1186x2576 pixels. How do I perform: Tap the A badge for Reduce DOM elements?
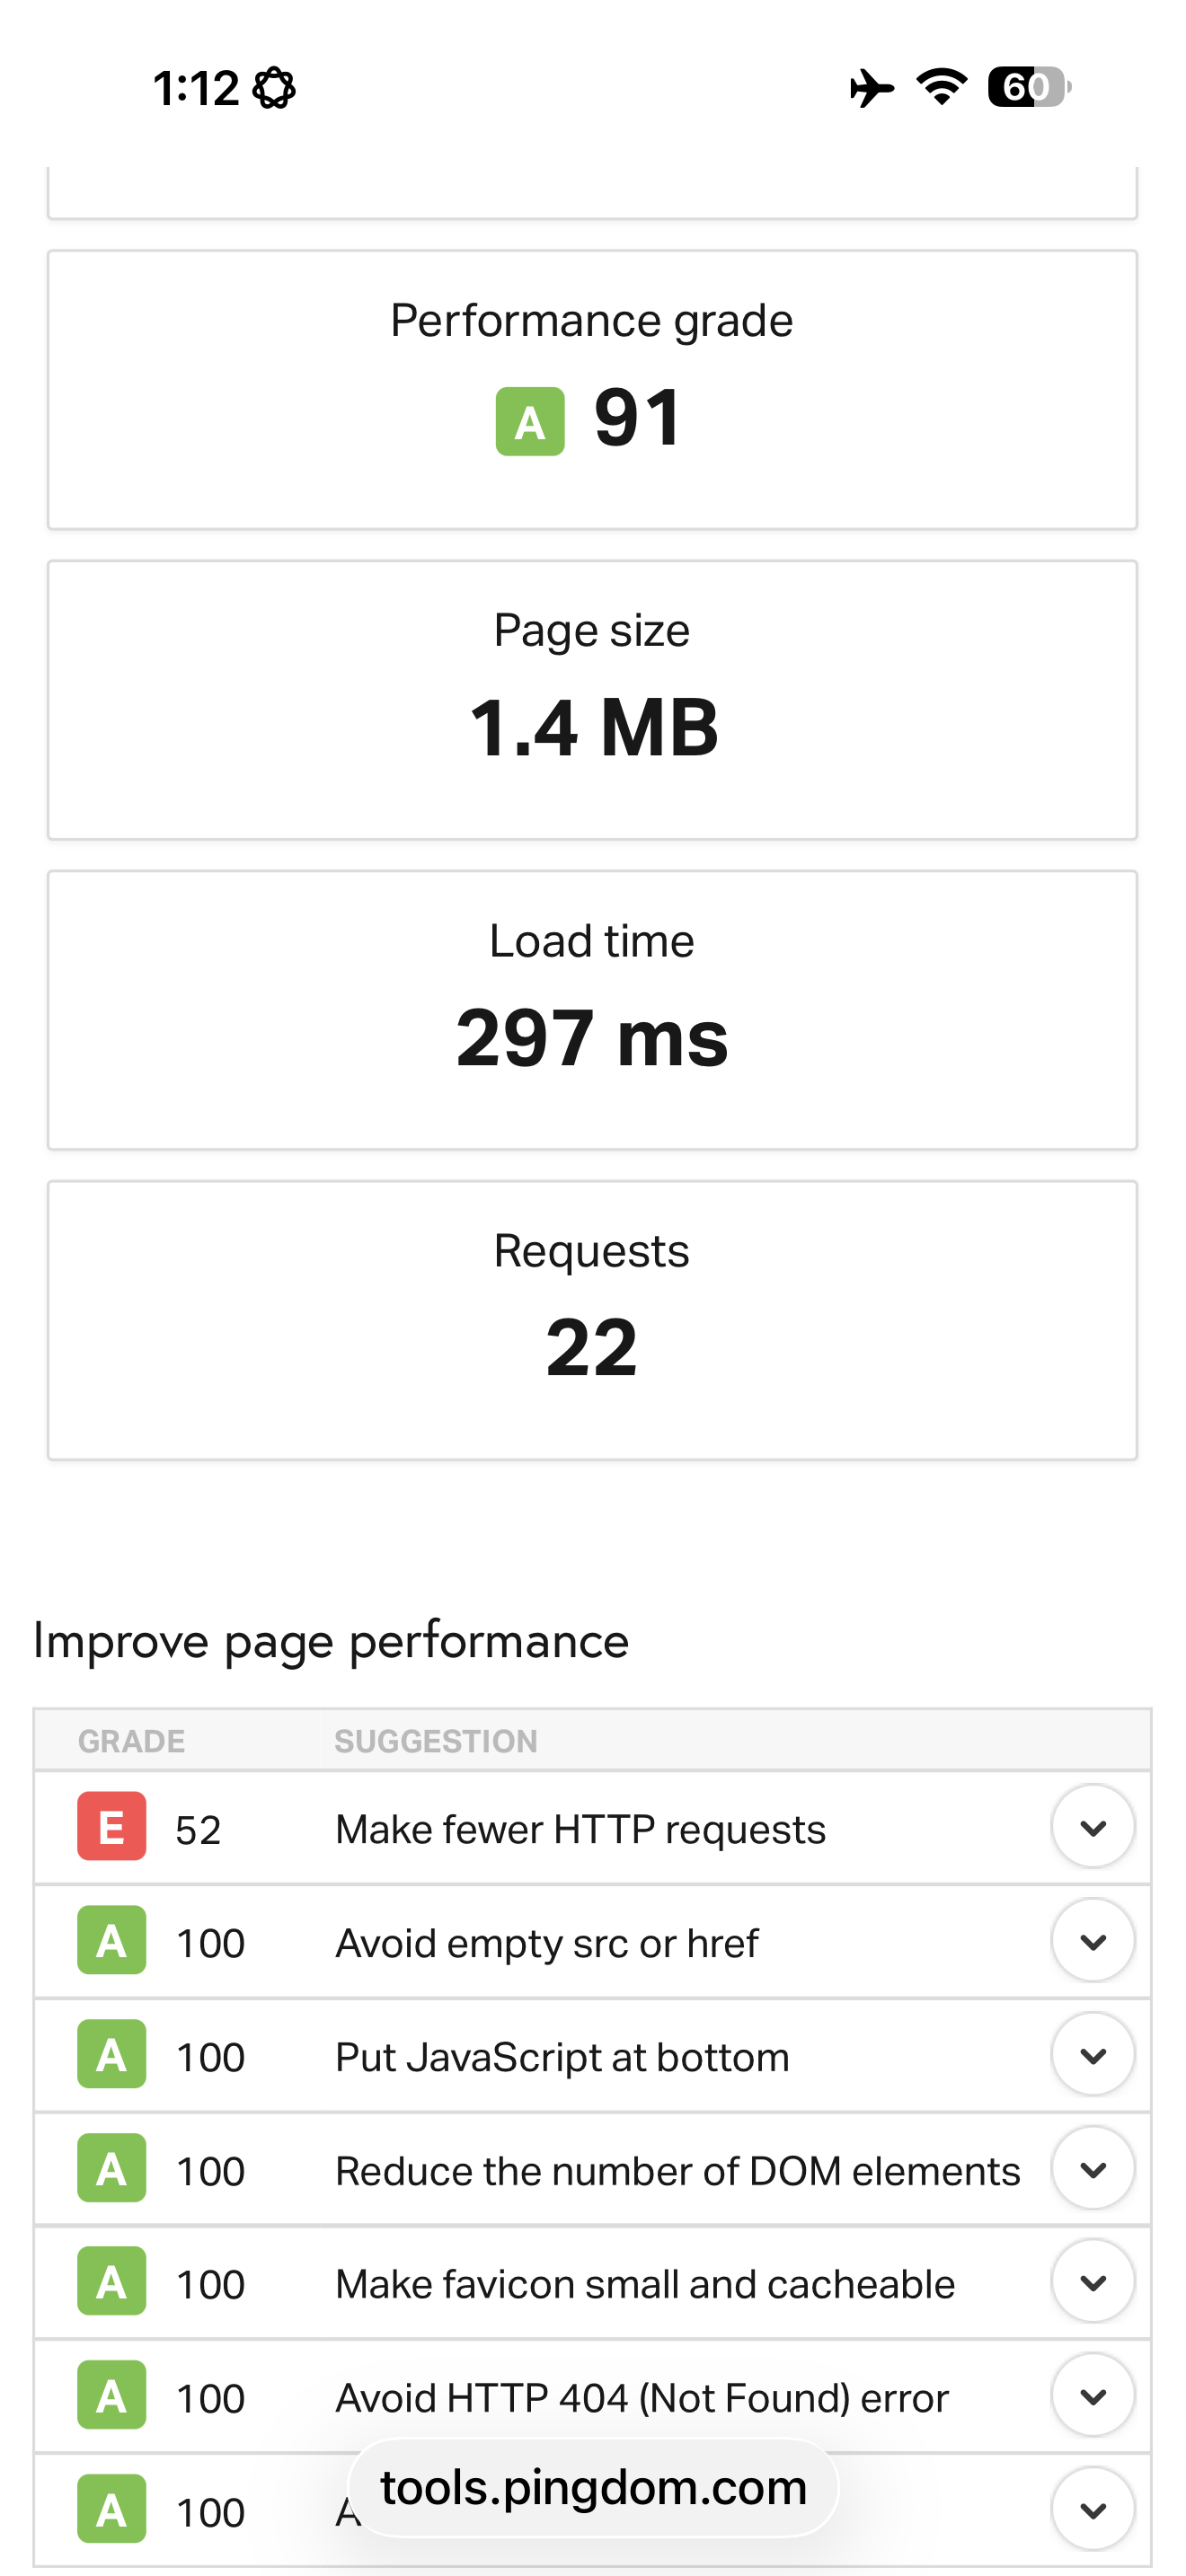tap(111, 2168)
